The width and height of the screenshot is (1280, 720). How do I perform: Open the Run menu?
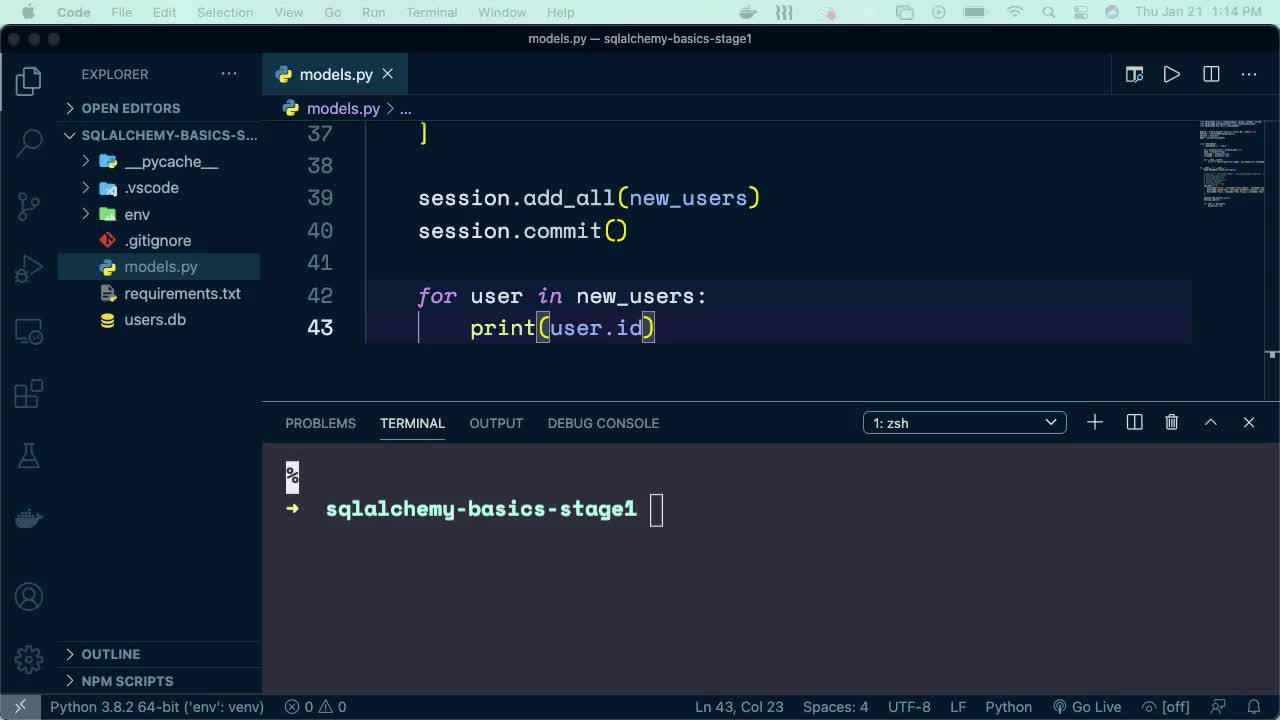click(x=374, y=12)
